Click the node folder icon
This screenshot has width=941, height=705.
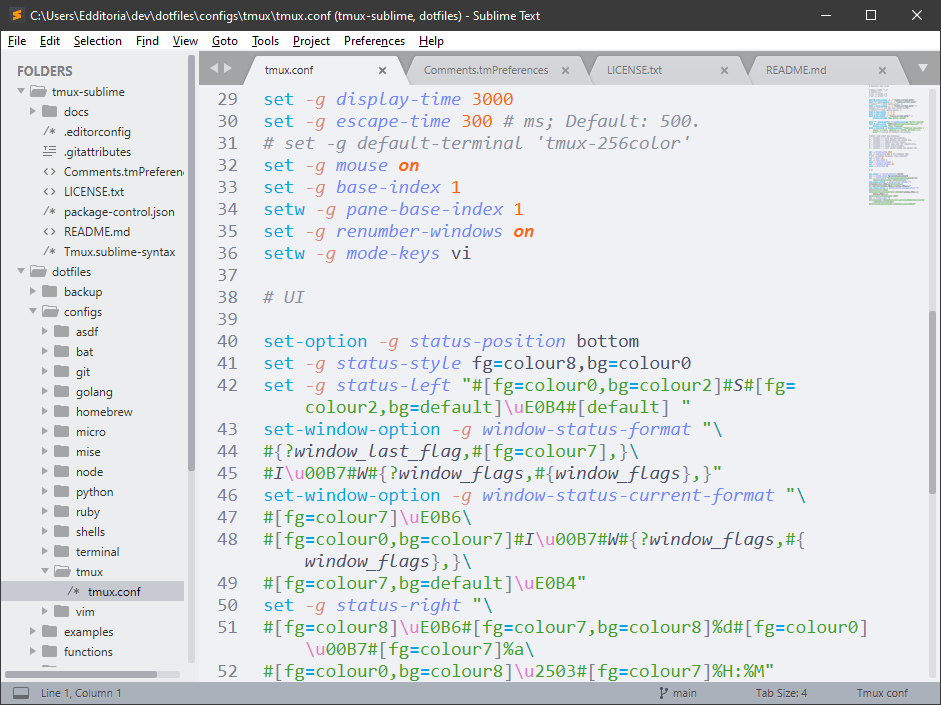point(62,471)
